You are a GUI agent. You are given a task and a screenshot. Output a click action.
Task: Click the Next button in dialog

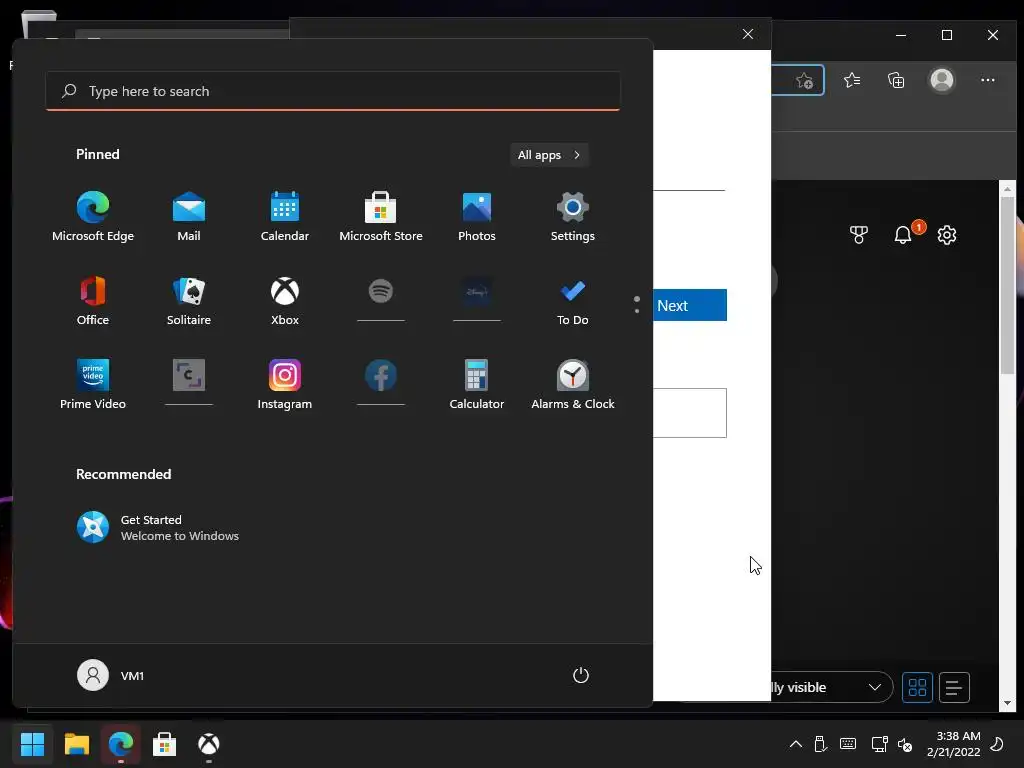(690, 305)
